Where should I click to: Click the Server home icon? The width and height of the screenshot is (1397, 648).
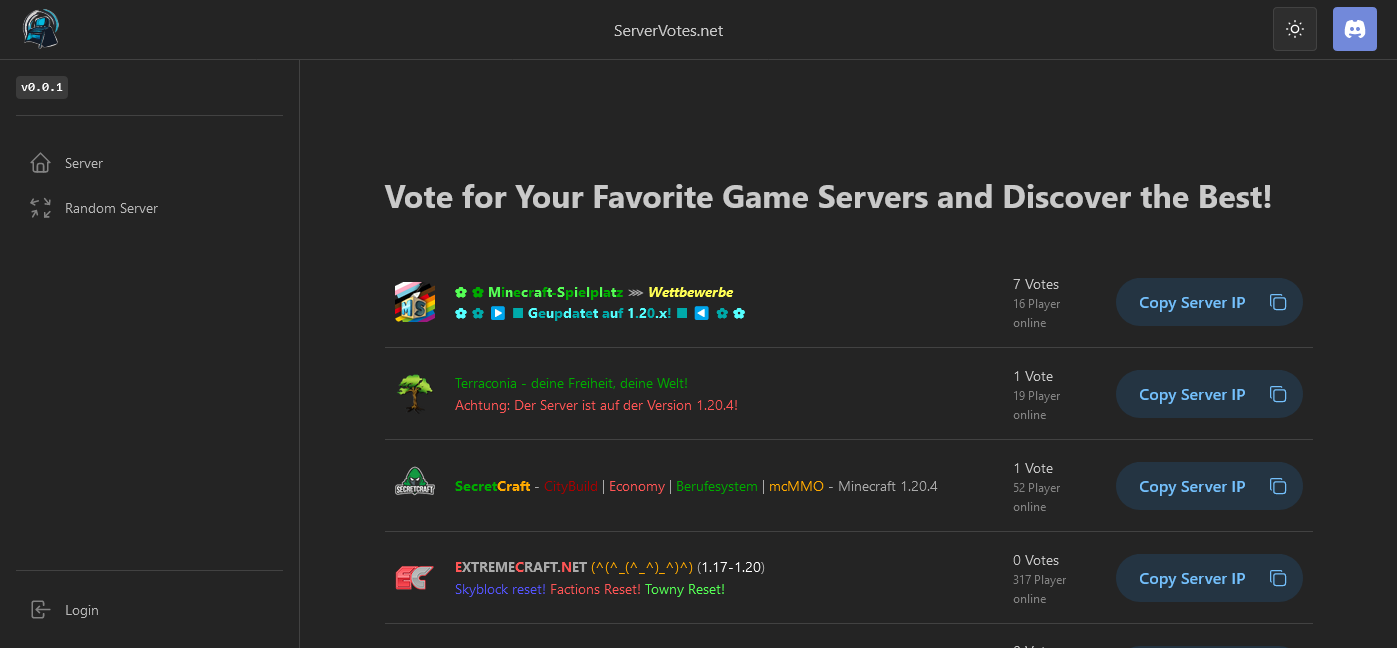(40, 163)
